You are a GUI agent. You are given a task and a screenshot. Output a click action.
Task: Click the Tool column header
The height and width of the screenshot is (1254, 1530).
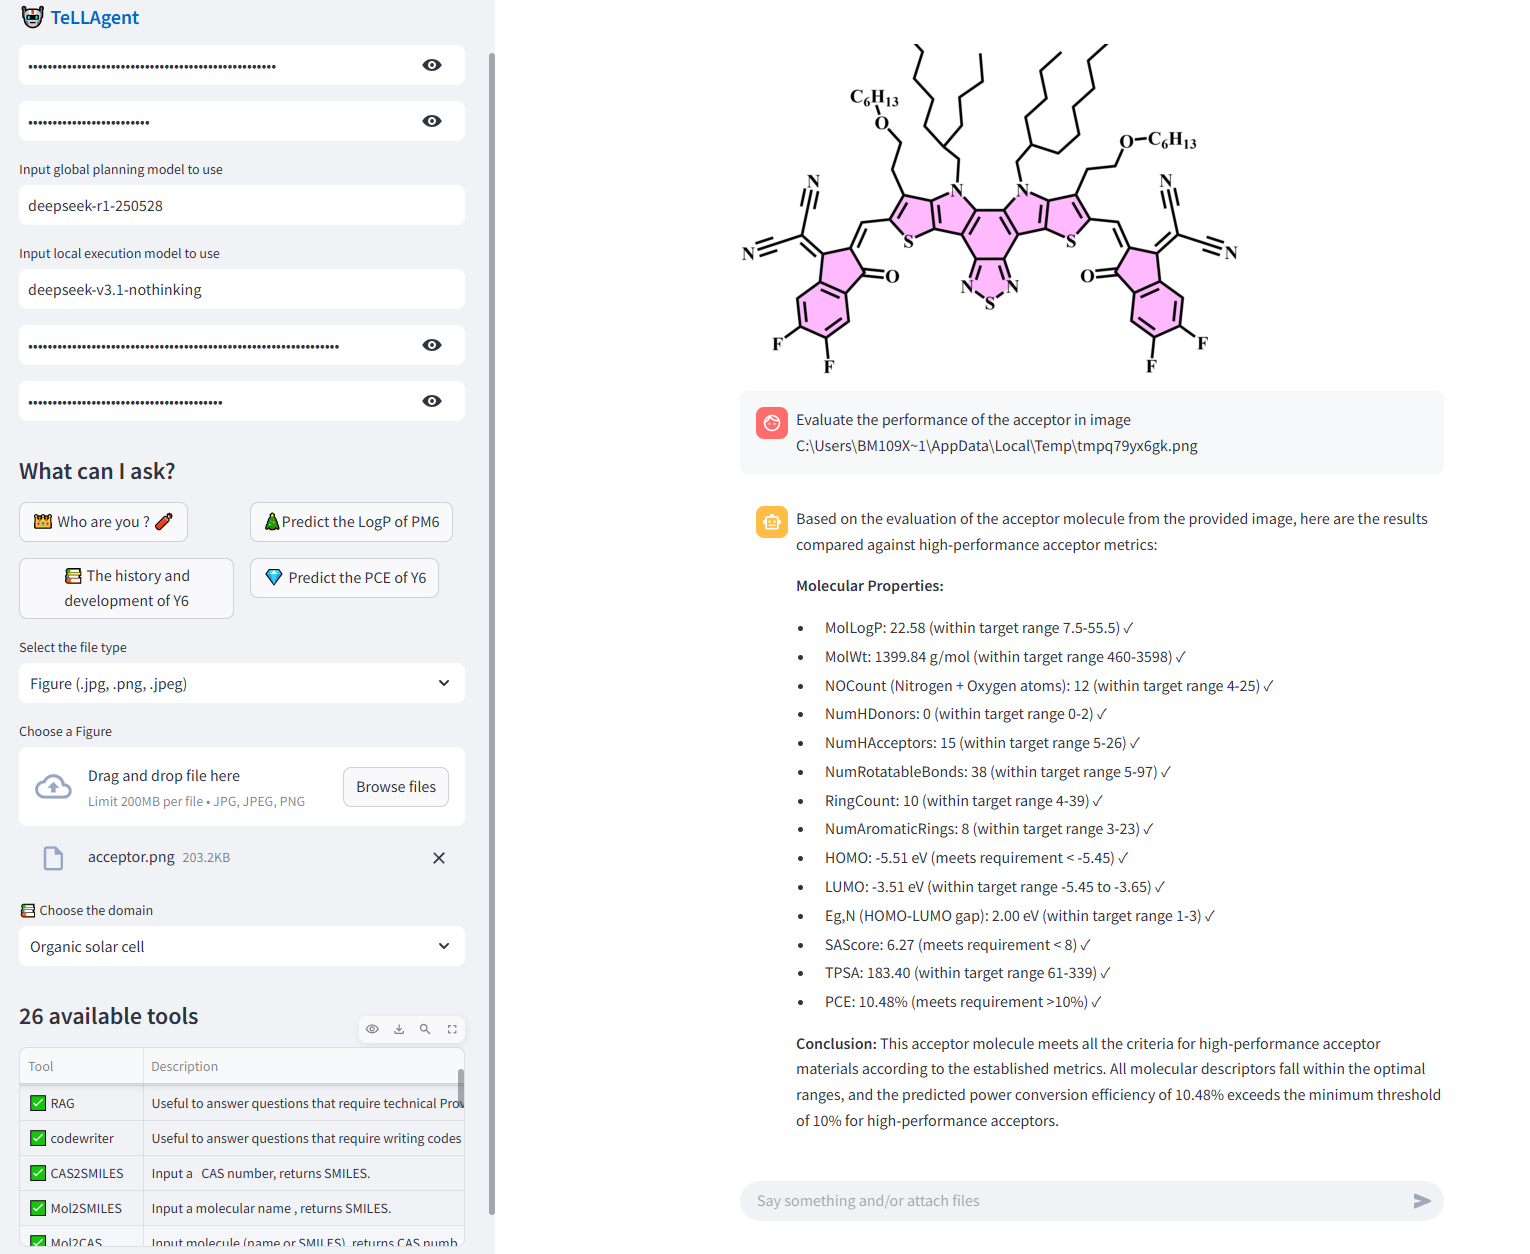point(81,1066)
